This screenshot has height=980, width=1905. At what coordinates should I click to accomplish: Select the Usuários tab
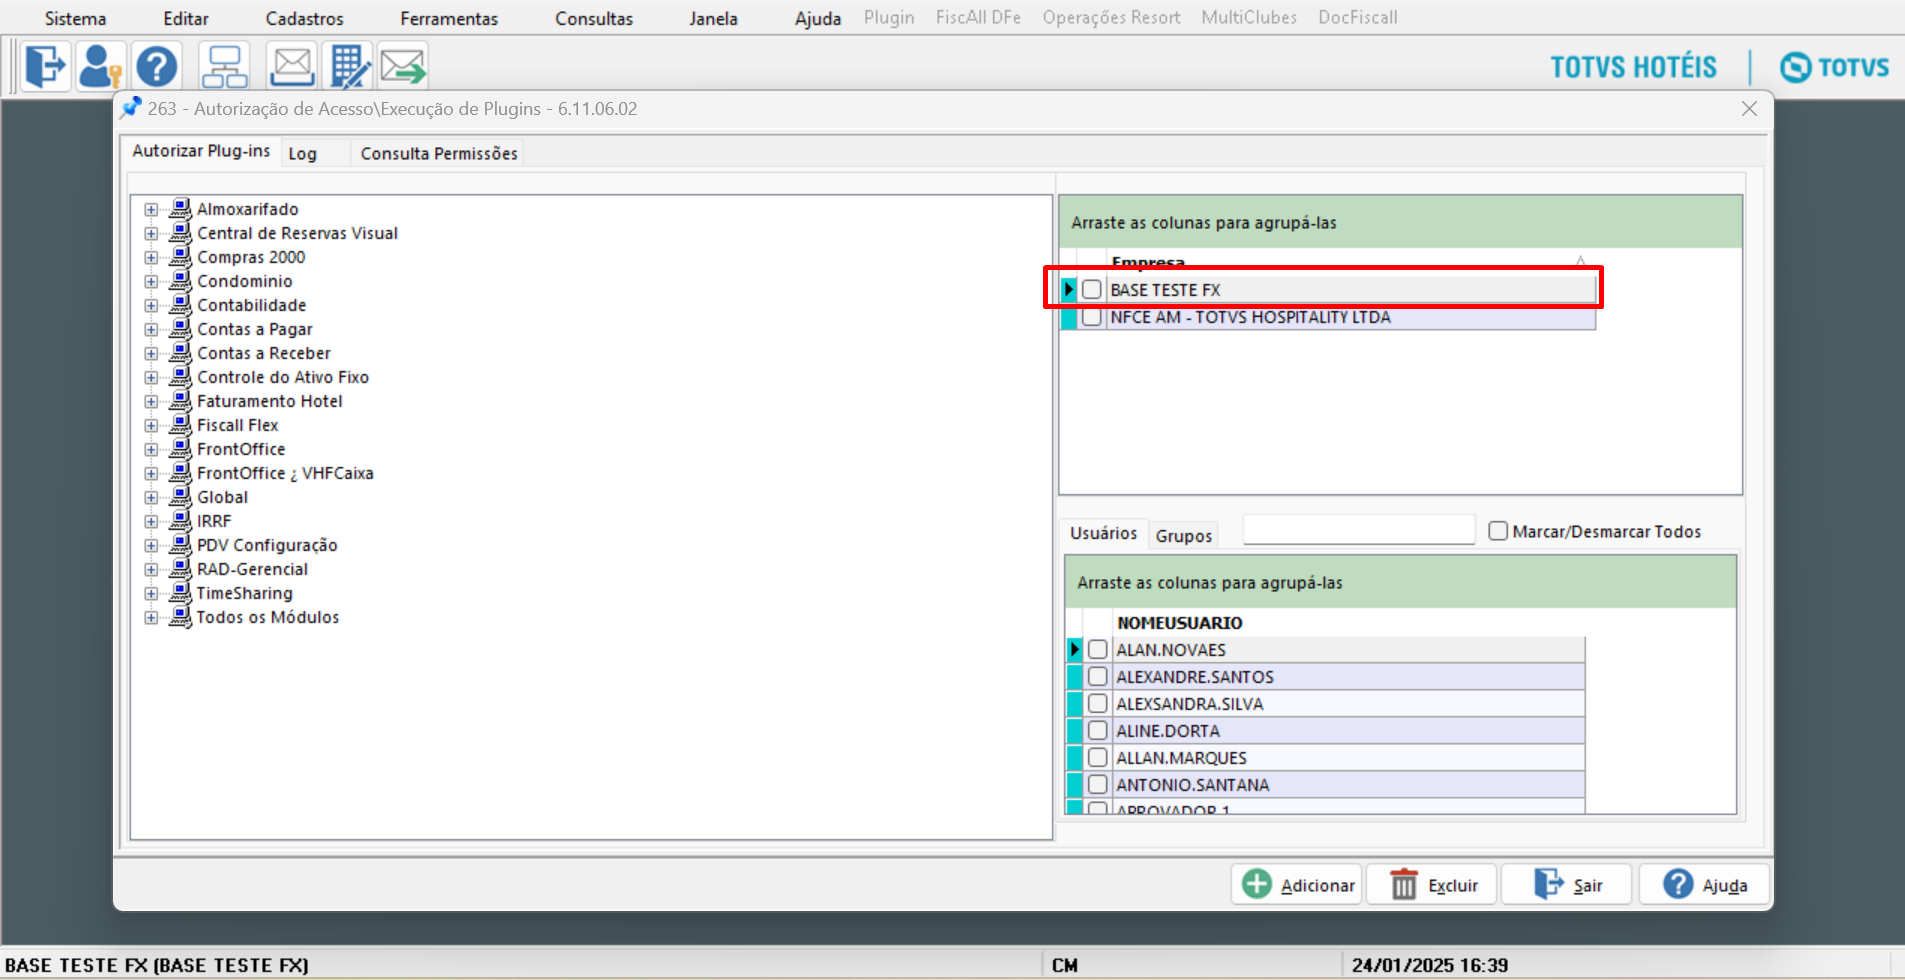[1103, 533]
